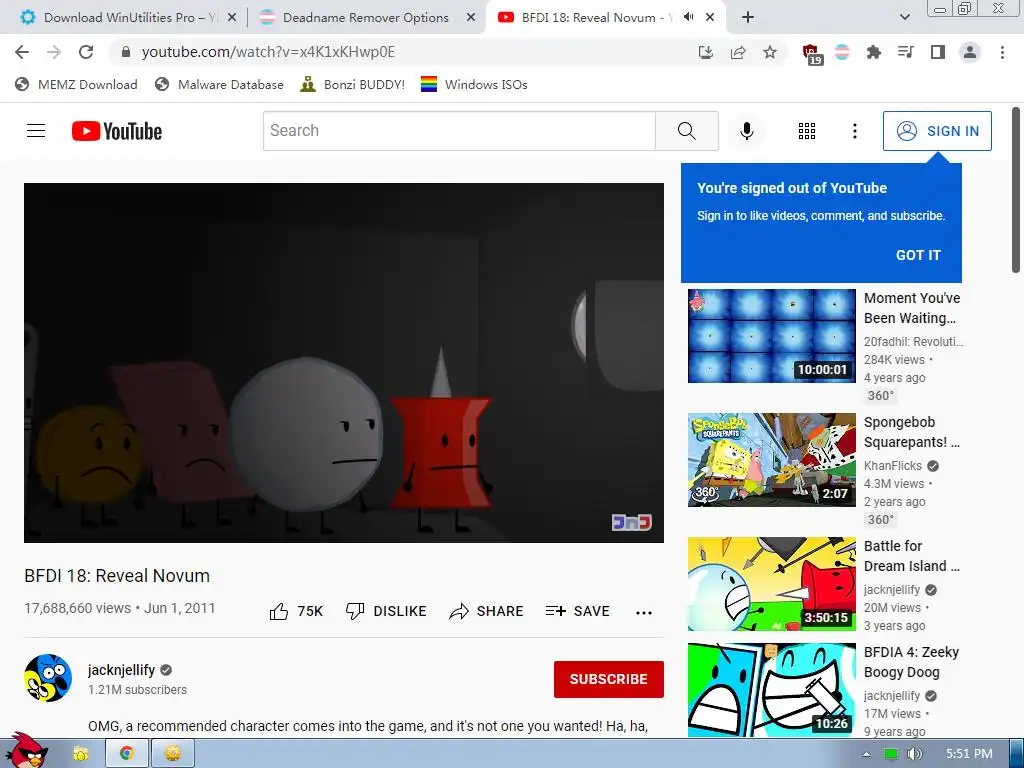Open MEMZ Download bookmark
This screenshot has height=768, width=1024.
76,84
